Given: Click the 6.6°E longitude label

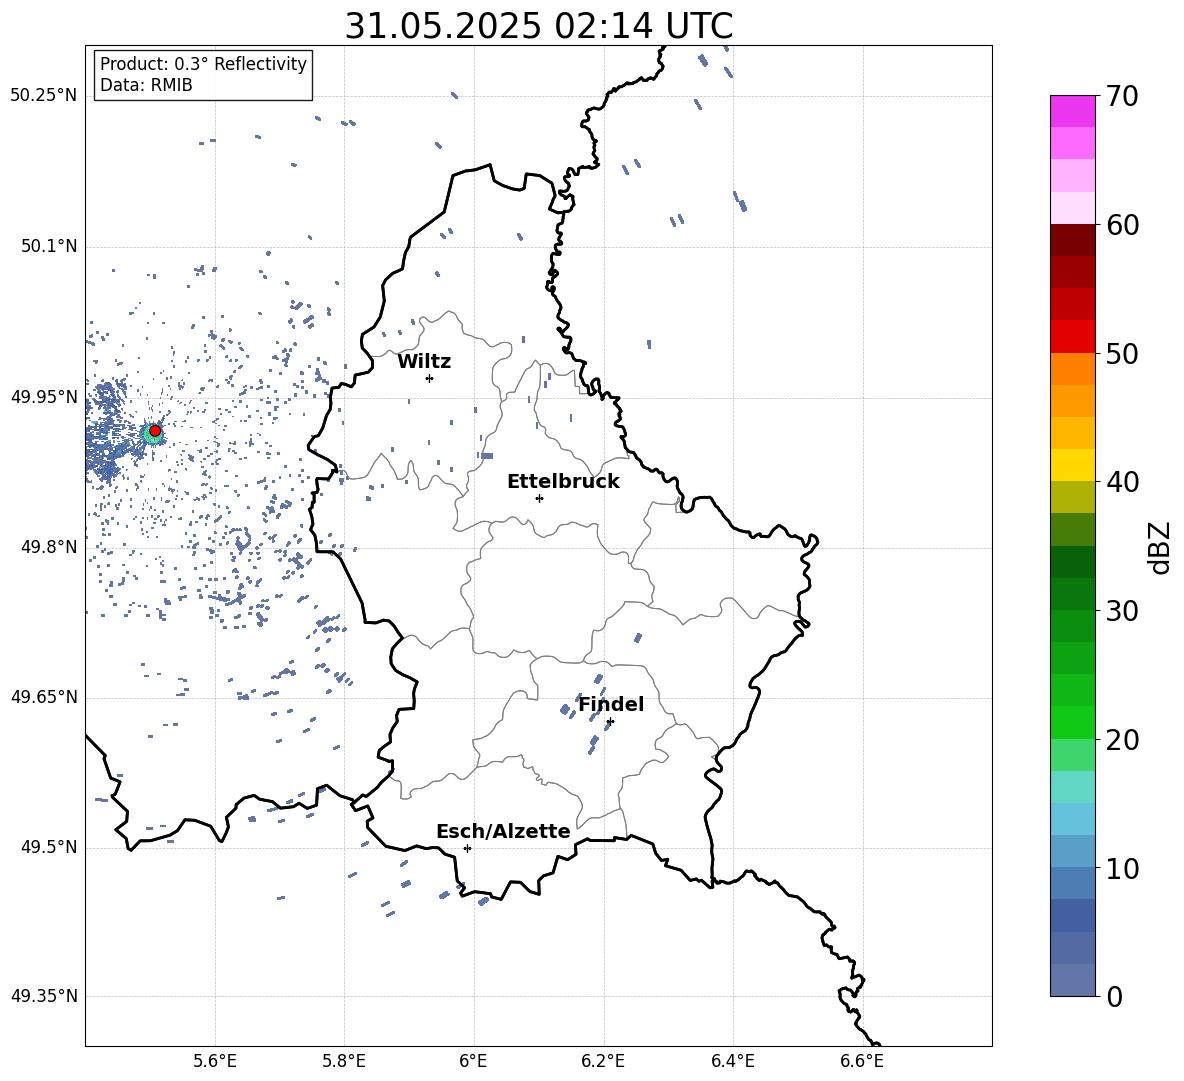Looking at the screenshot, I should (x=862, y=1061).
